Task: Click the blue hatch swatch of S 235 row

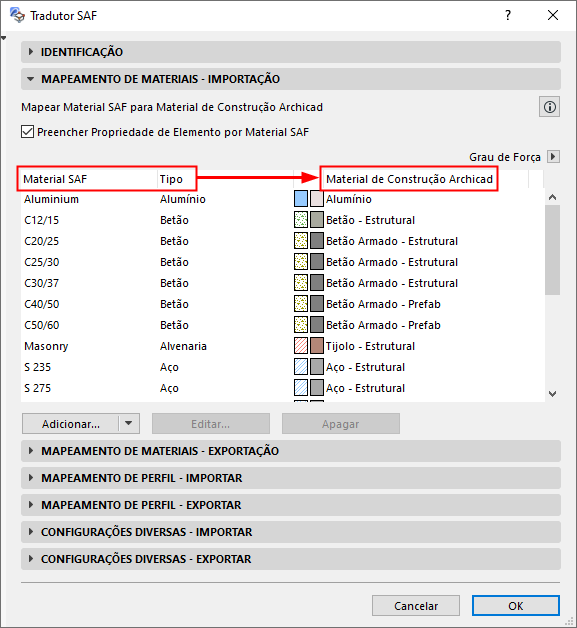Action: pyautogui.click(x=301, y=367)
